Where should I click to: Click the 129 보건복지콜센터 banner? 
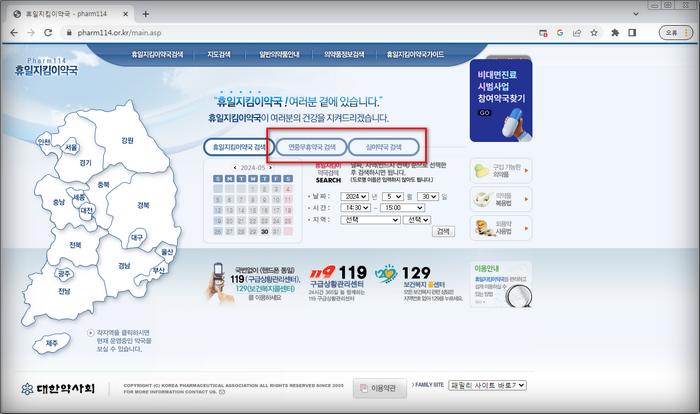pyautogui.click(x=419, y=283)
